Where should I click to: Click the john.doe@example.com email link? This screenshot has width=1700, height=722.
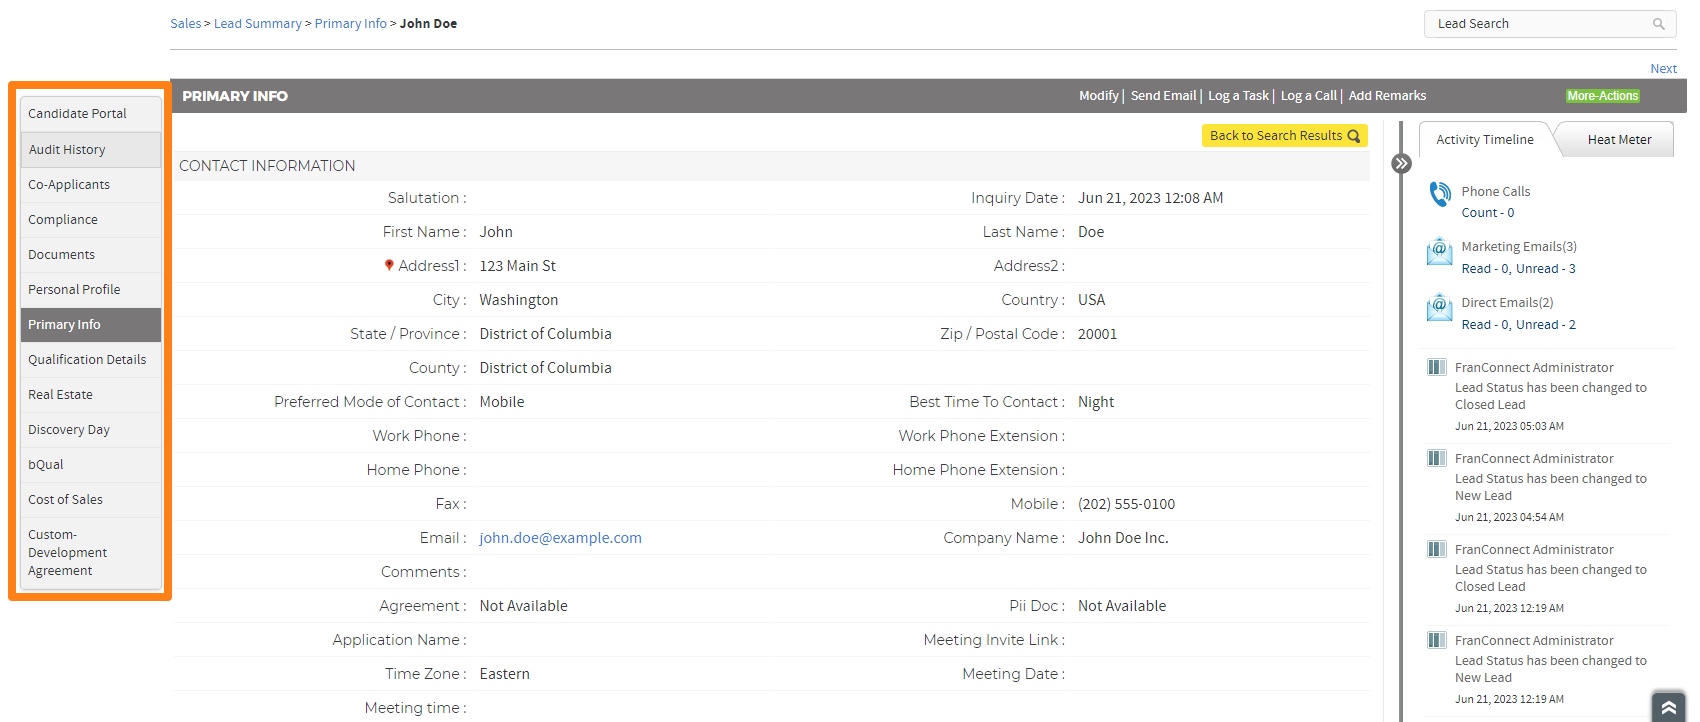[x=560, y=538]
